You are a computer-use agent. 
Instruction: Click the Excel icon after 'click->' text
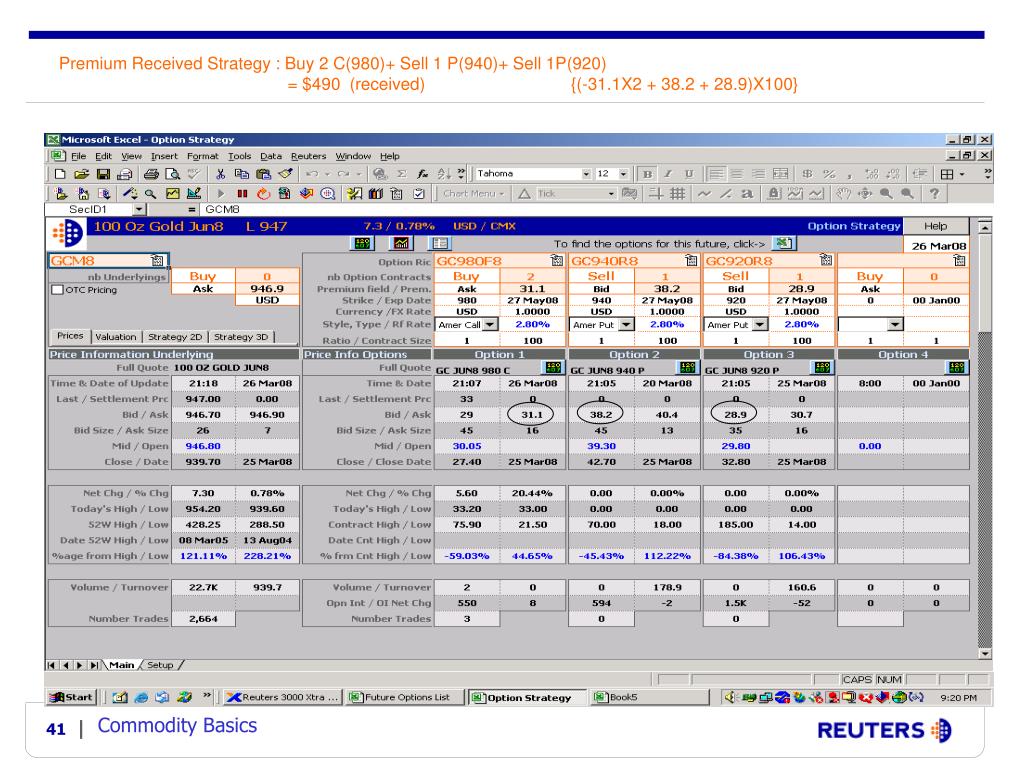tap(782, 244)
